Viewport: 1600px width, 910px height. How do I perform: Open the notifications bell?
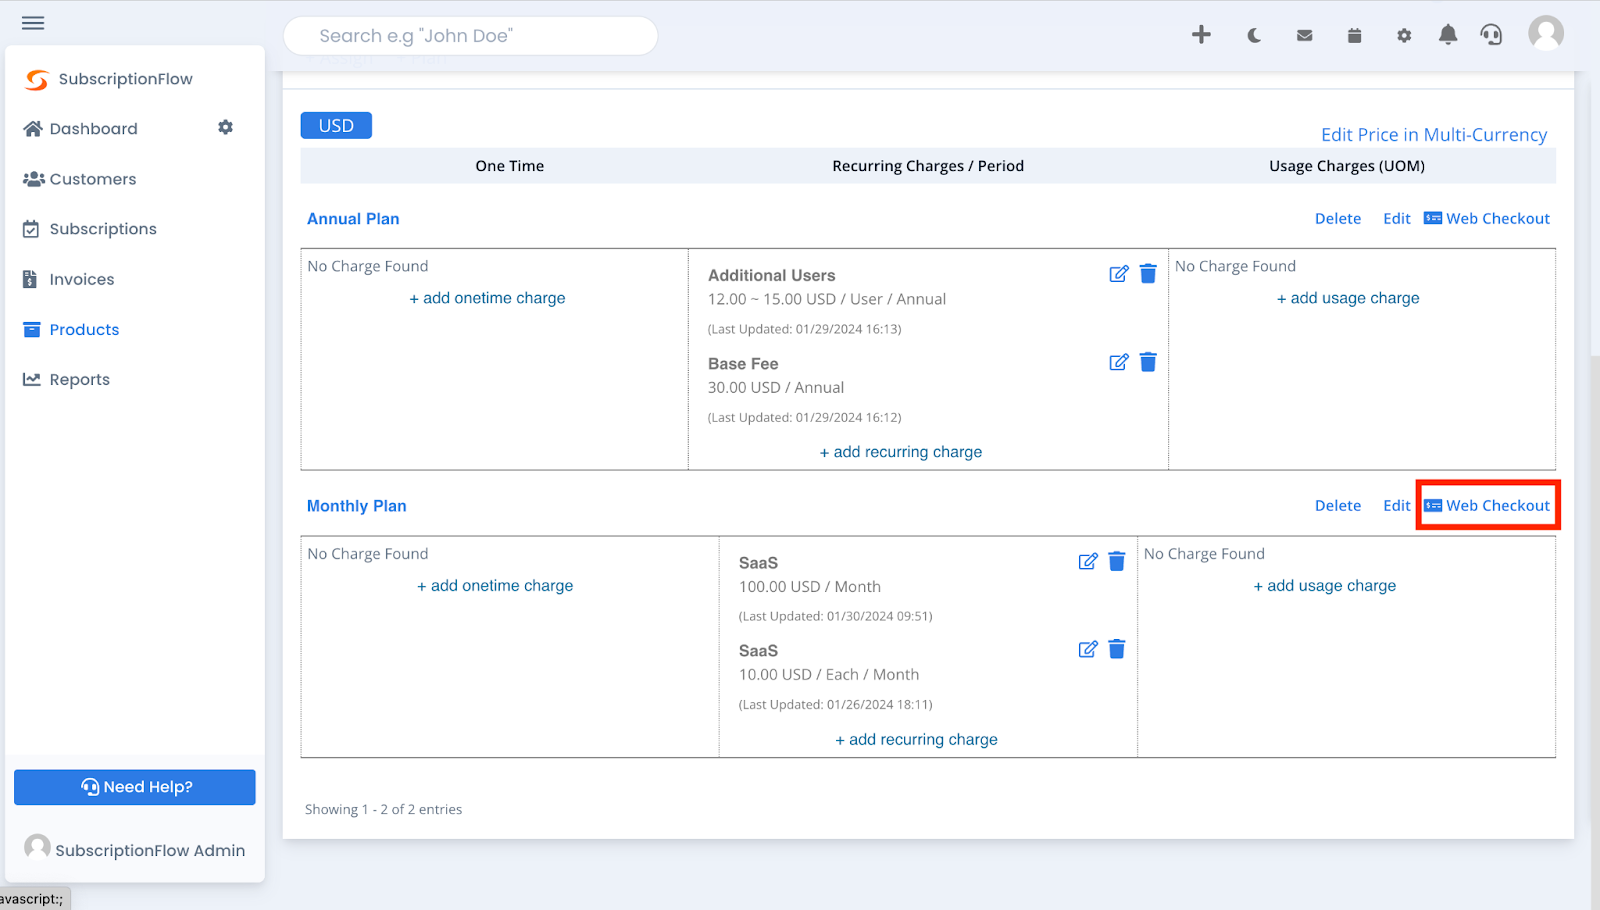(x=1447, y=35)
